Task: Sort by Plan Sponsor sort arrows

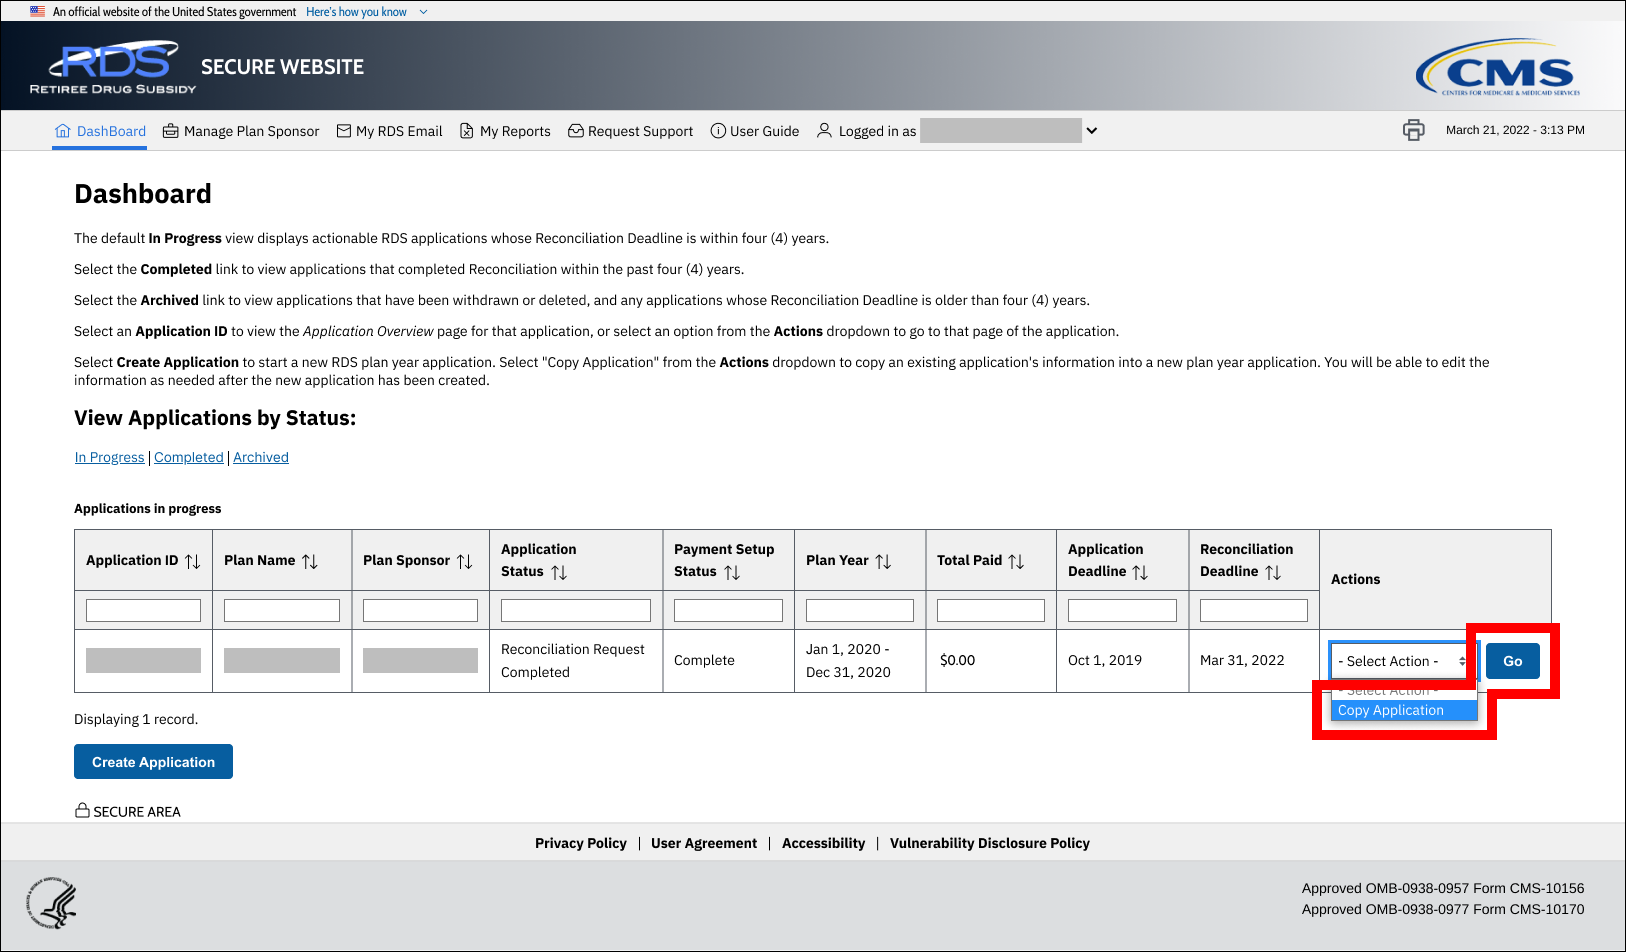Action: (x=465, y=561)
